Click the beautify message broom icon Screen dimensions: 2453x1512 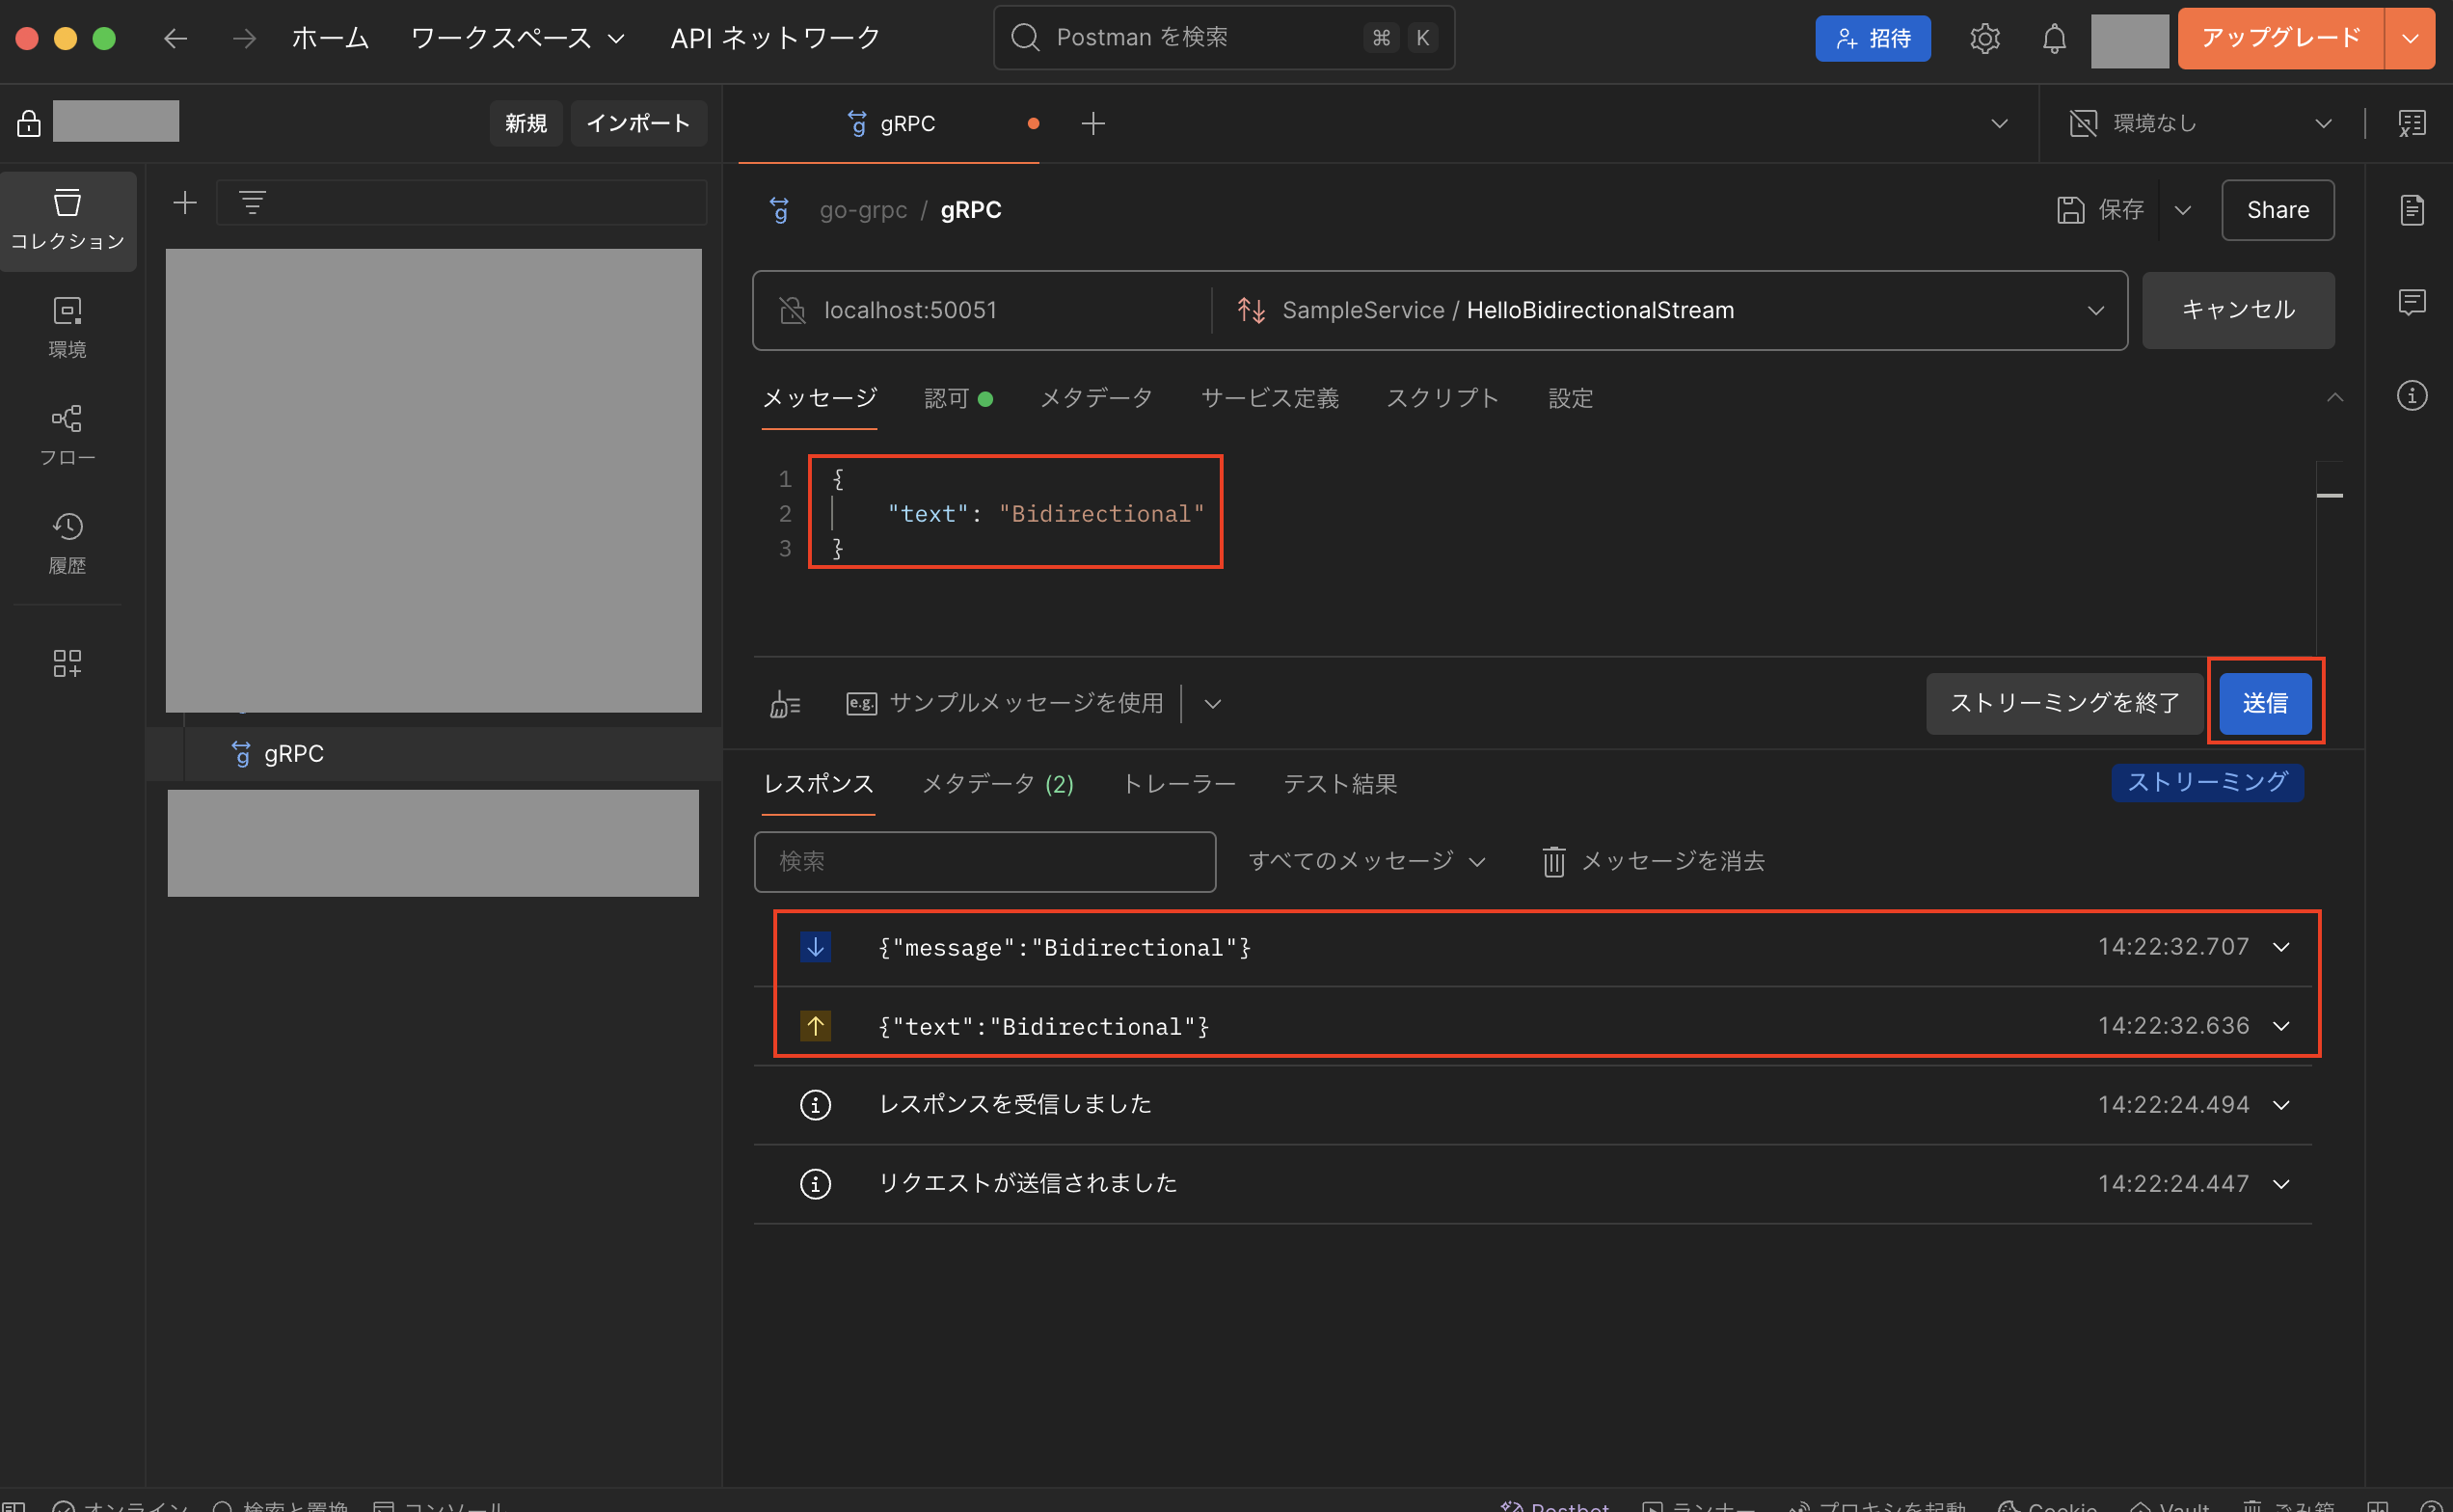(x=786, y=704)
